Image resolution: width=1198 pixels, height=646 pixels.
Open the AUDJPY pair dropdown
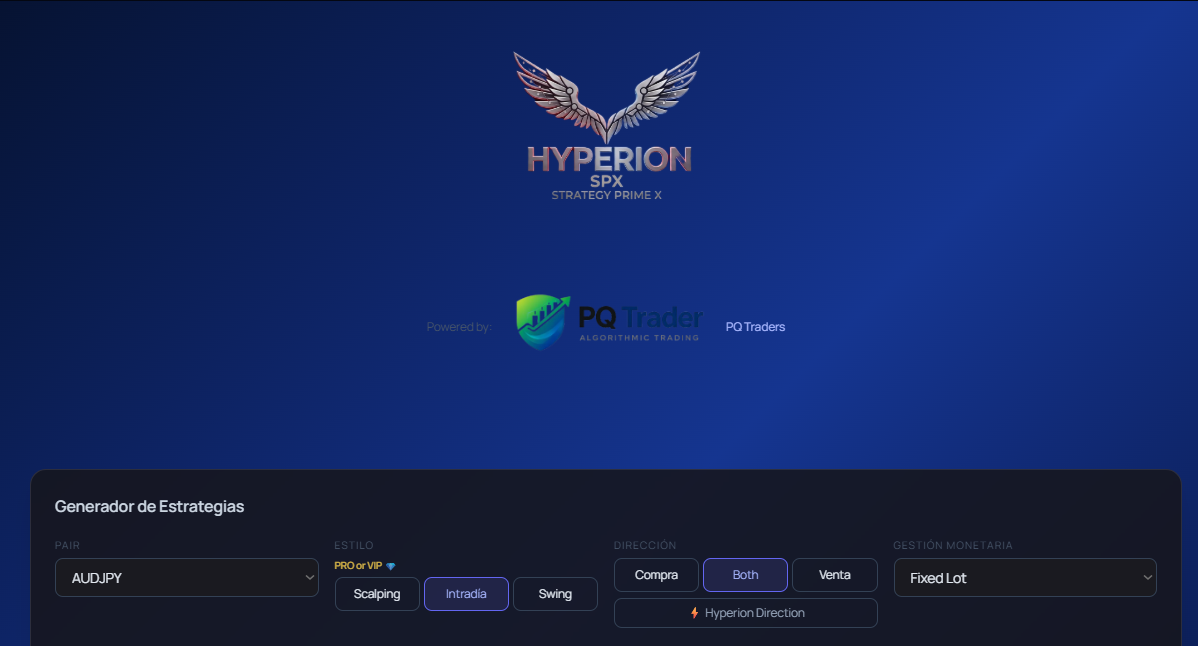186,578
